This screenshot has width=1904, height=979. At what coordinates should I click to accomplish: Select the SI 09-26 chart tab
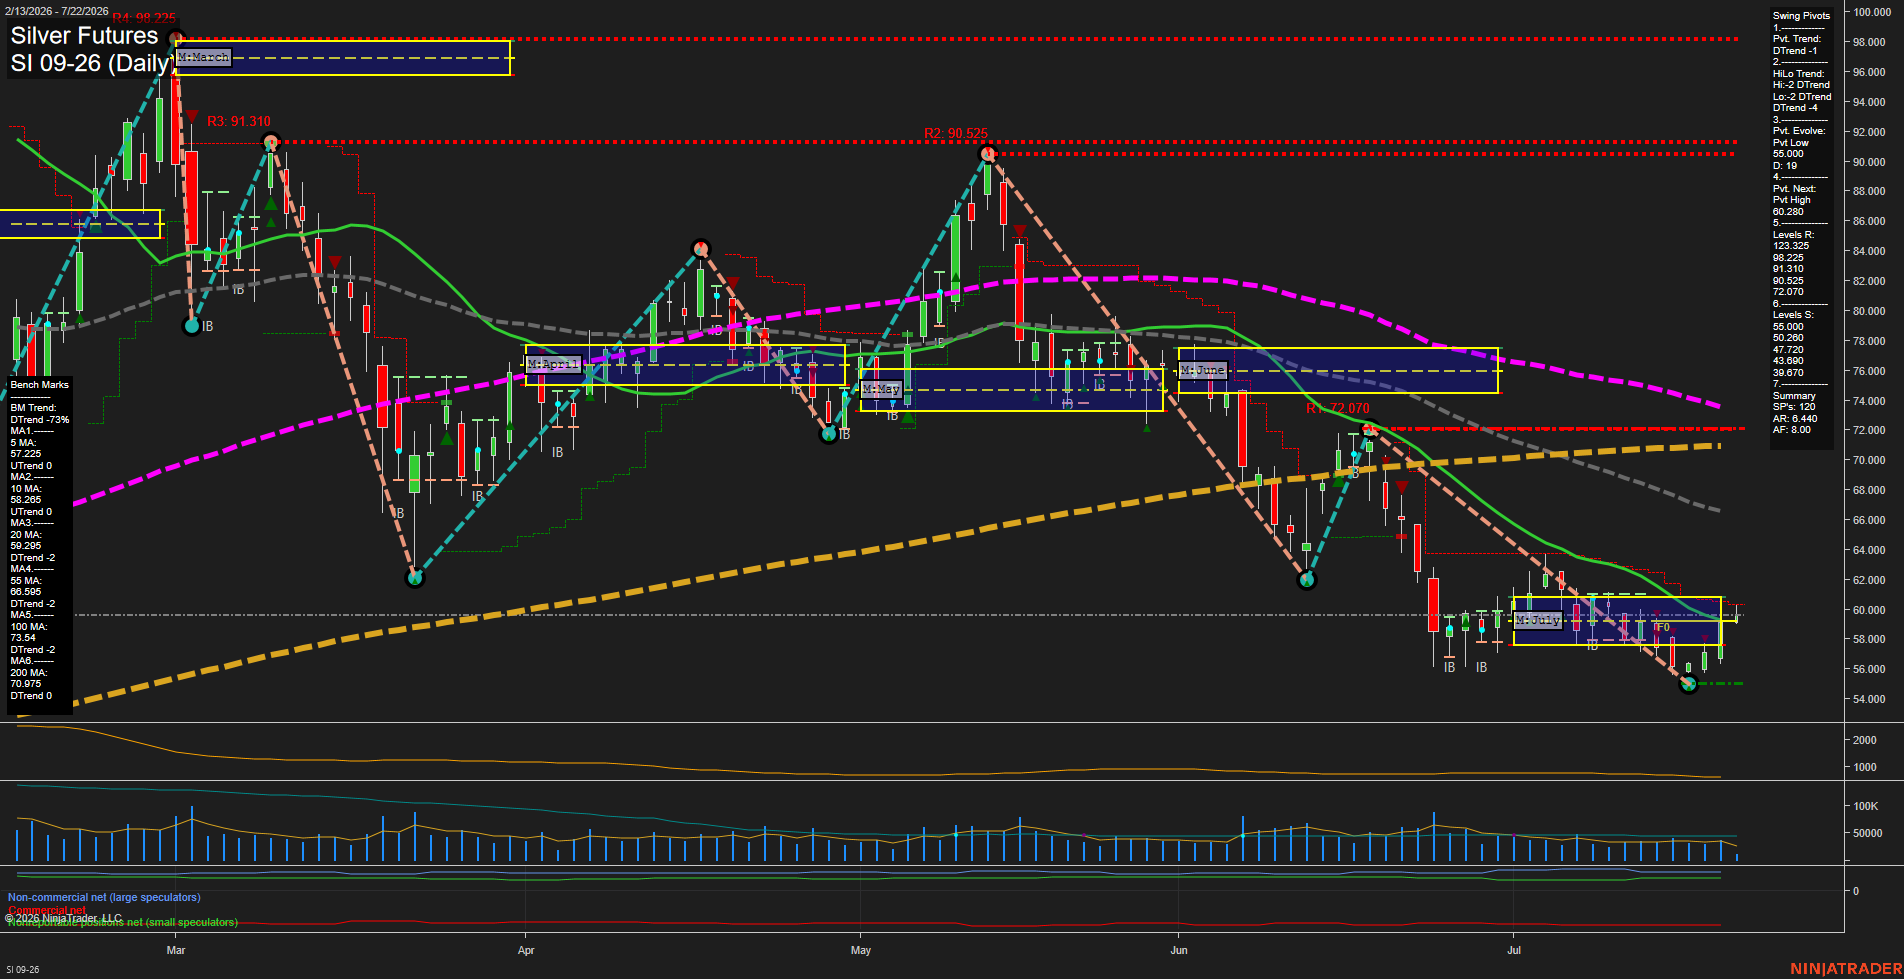[x=22, y=969]
